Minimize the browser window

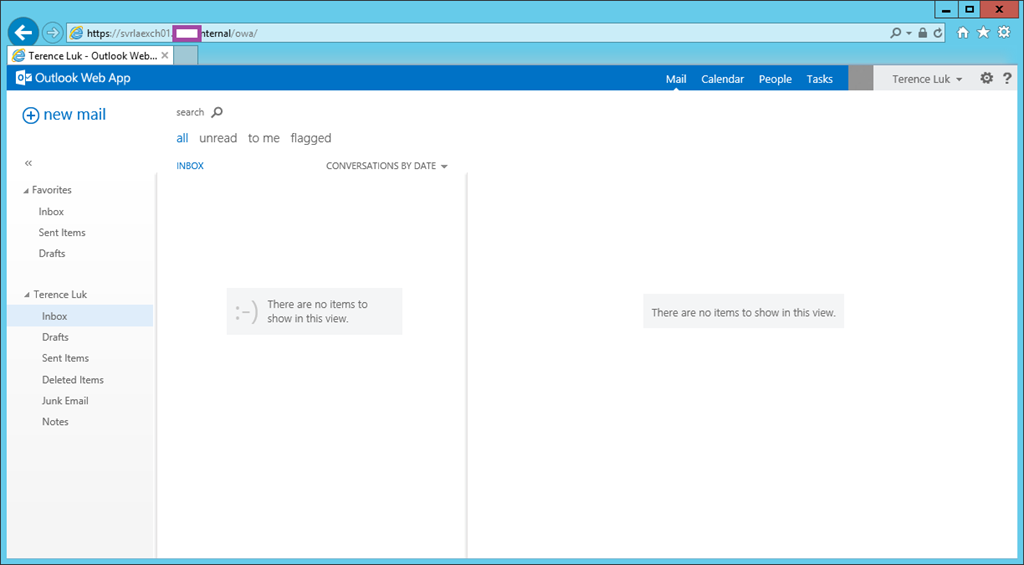[946, 9]
